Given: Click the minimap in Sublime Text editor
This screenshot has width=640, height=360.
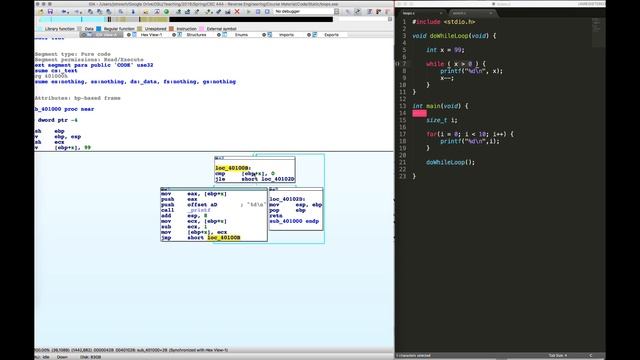Looking at the screenshot, I should 597,33.
